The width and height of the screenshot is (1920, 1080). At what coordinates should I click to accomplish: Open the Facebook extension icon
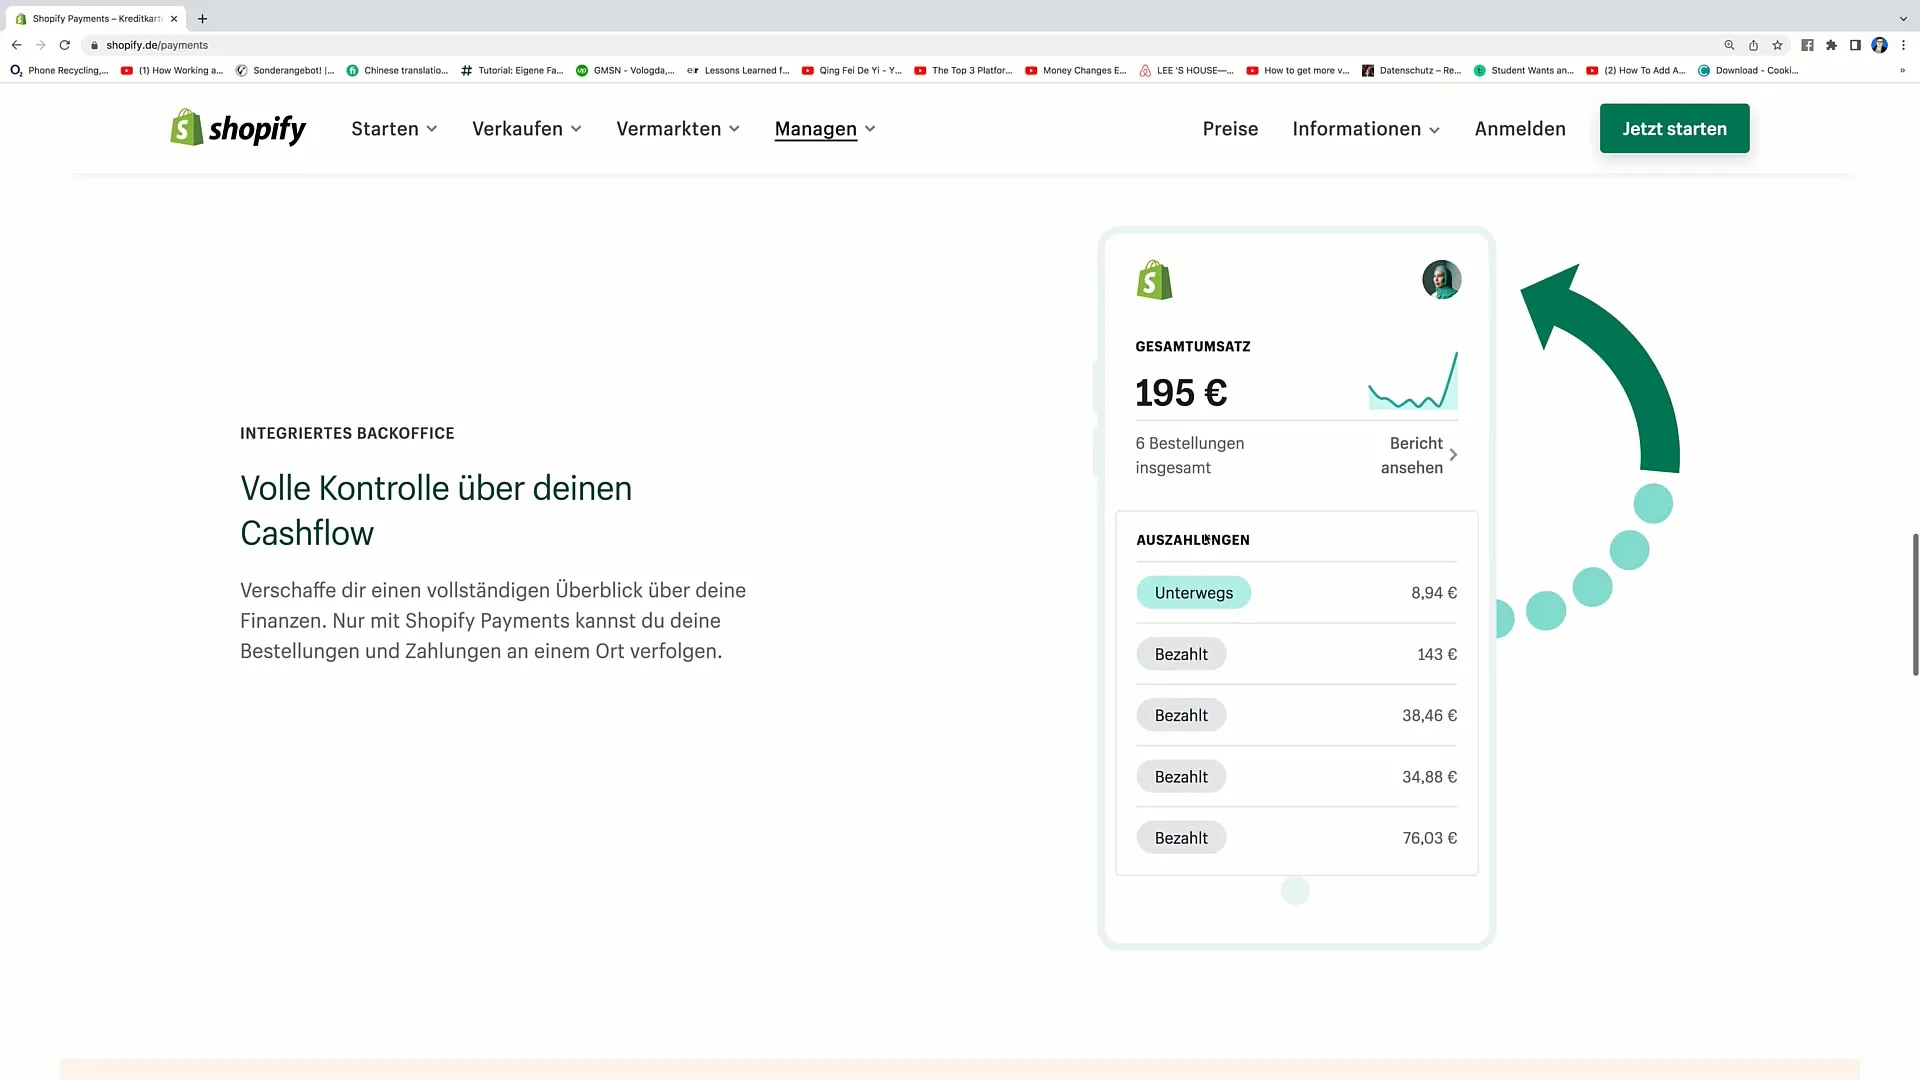pyautogui.click(x=1807, y=45)
